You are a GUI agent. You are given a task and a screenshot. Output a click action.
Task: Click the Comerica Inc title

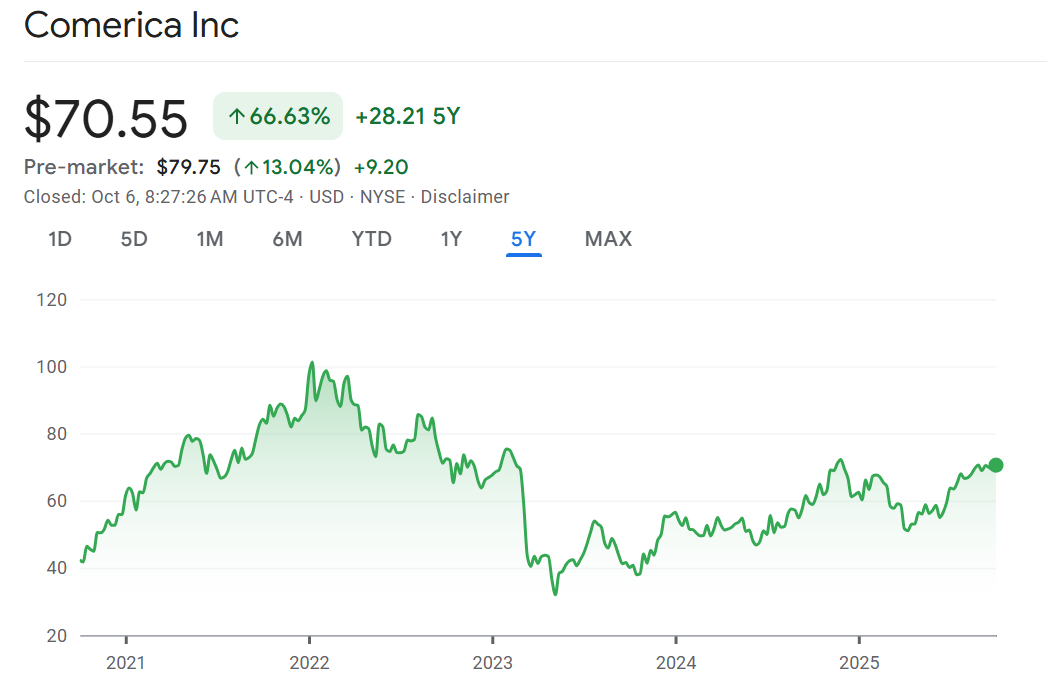[x=131, y=25]
